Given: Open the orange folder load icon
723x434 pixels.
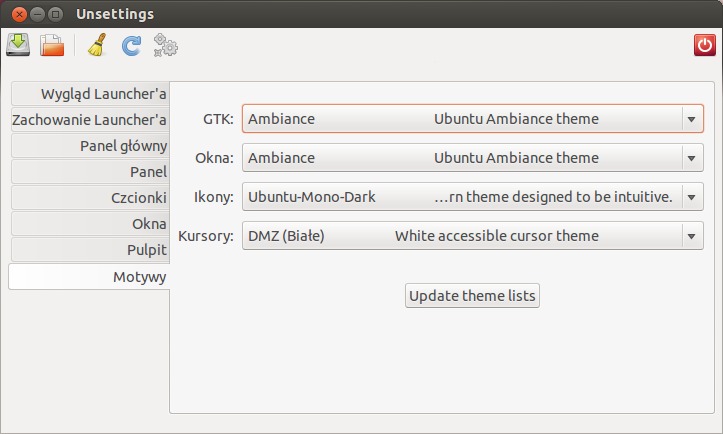Looking at the screenshot, I should (x=52, y=45).
